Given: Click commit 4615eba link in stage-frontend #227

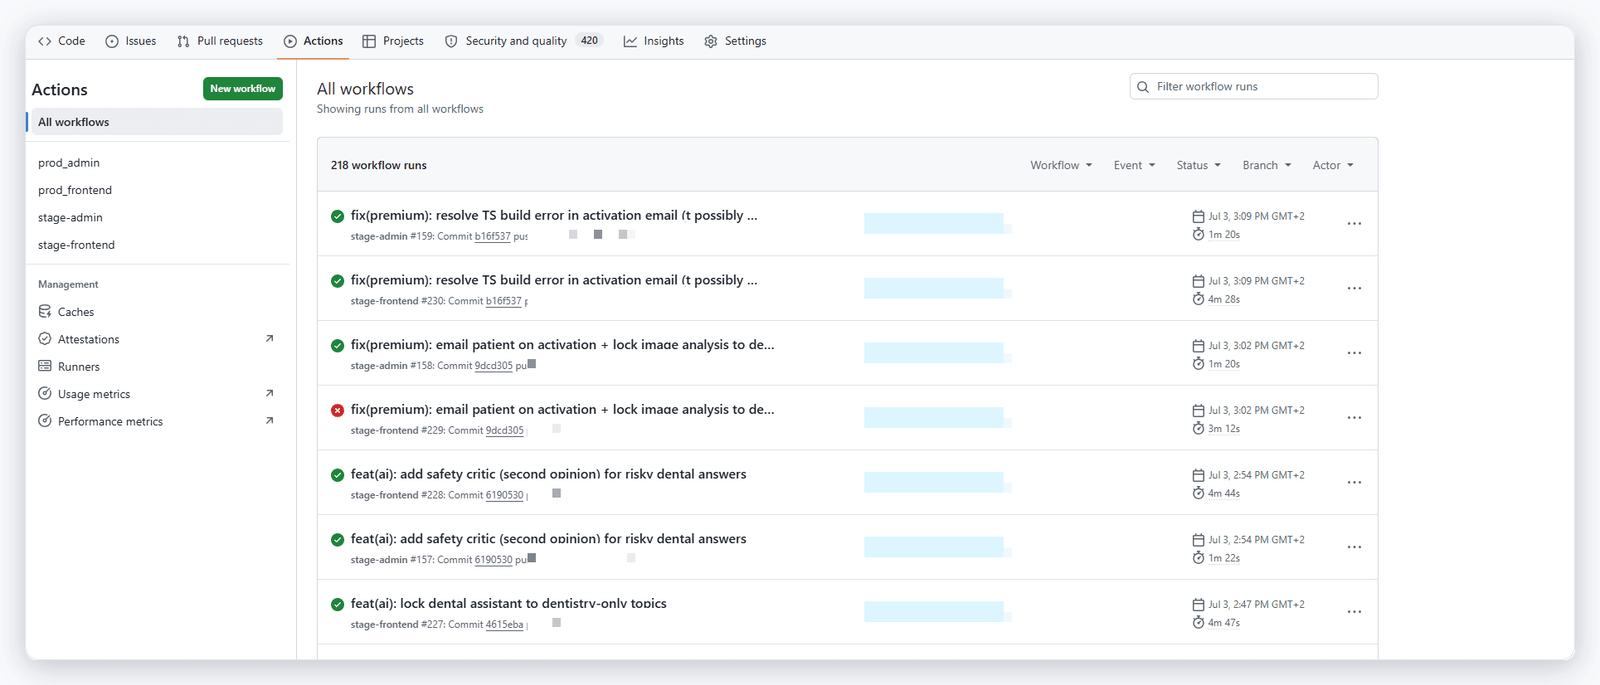Looking at the screenshot, I should point(504,625).
